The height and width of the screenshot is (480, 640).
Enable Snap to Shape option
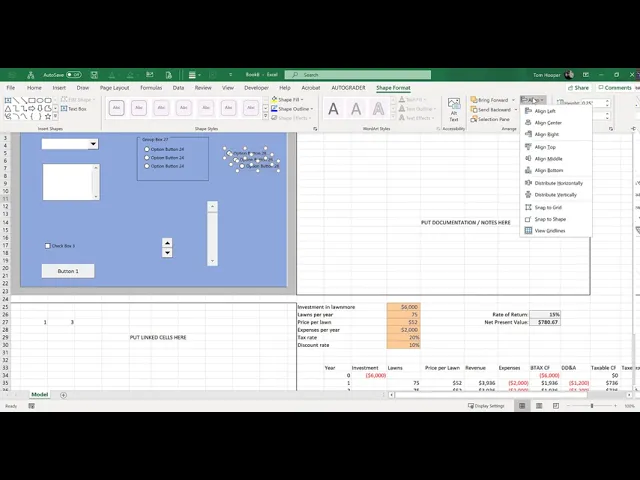point(550,219)
